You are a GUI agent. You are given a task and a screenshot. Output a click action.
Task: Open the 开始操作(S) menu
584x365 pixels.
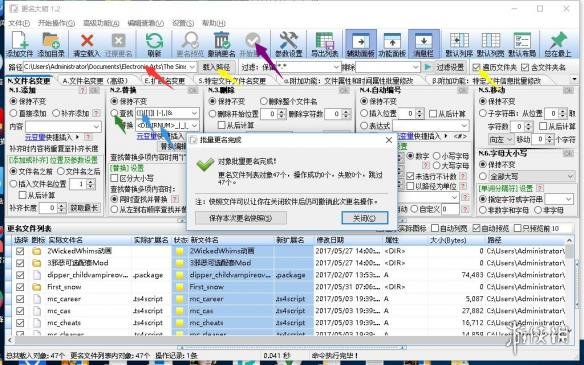tap(56, 23)
